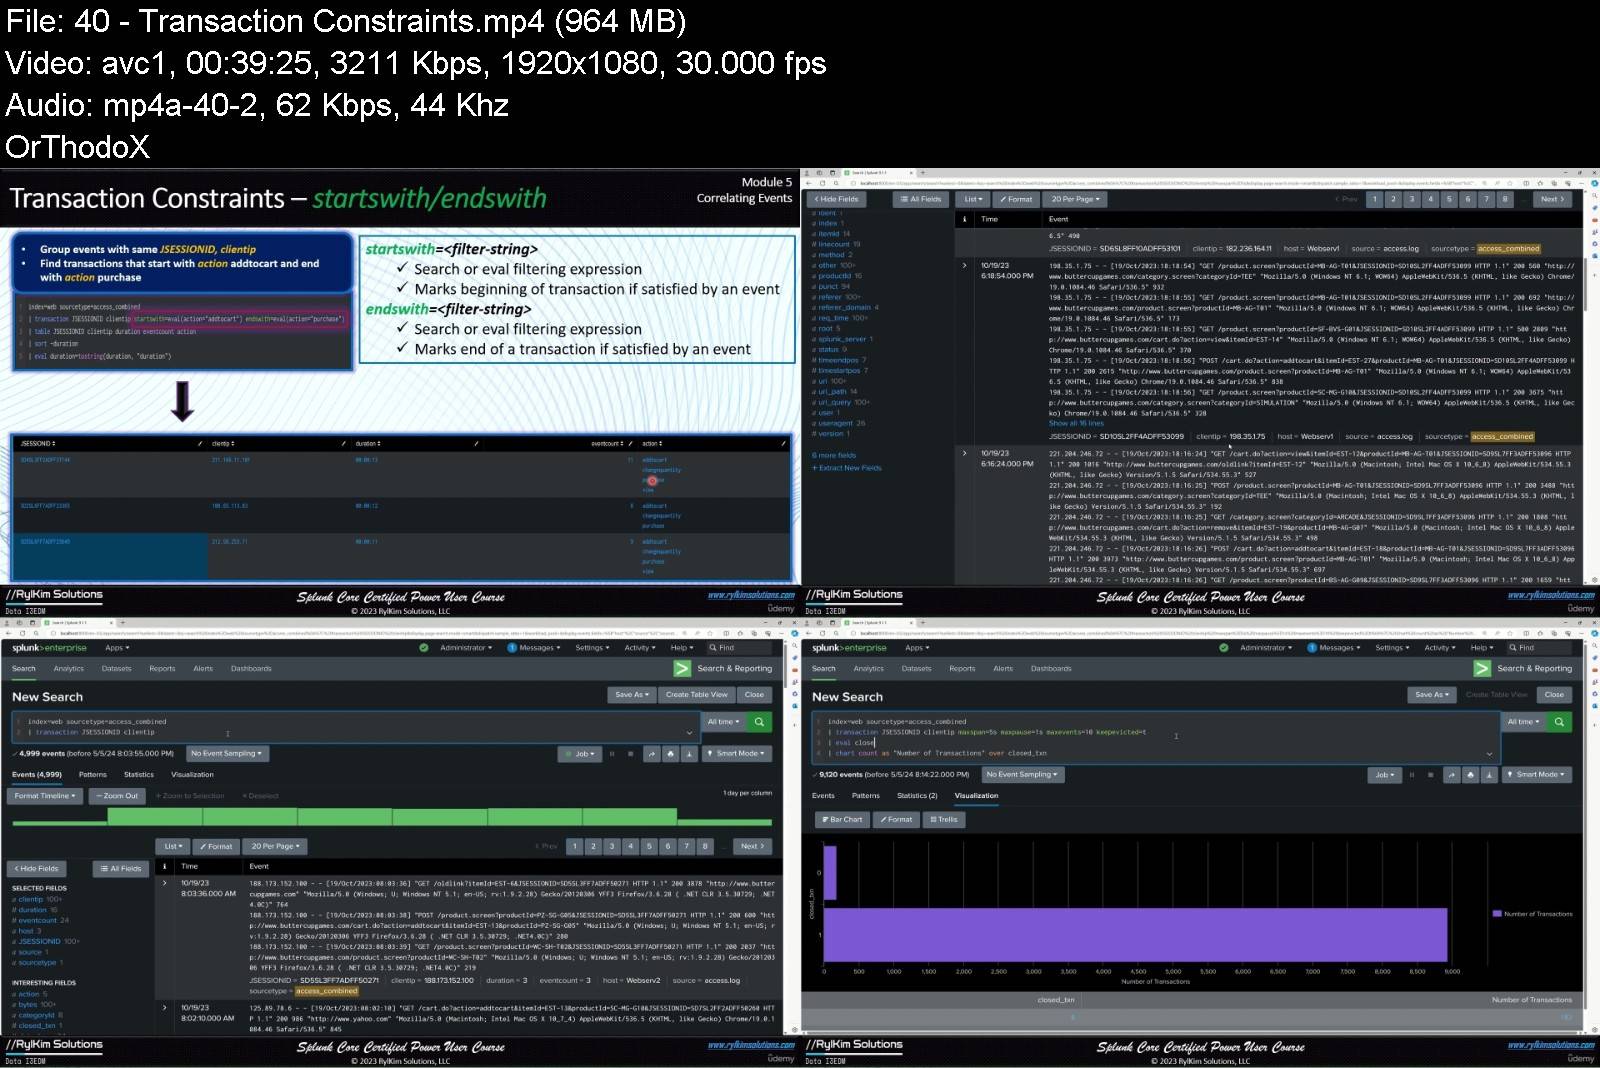The image size is (1600, 1068).
Task: Click the green health status check icon near Administrator in the Visualization window
Action: 1223,648
